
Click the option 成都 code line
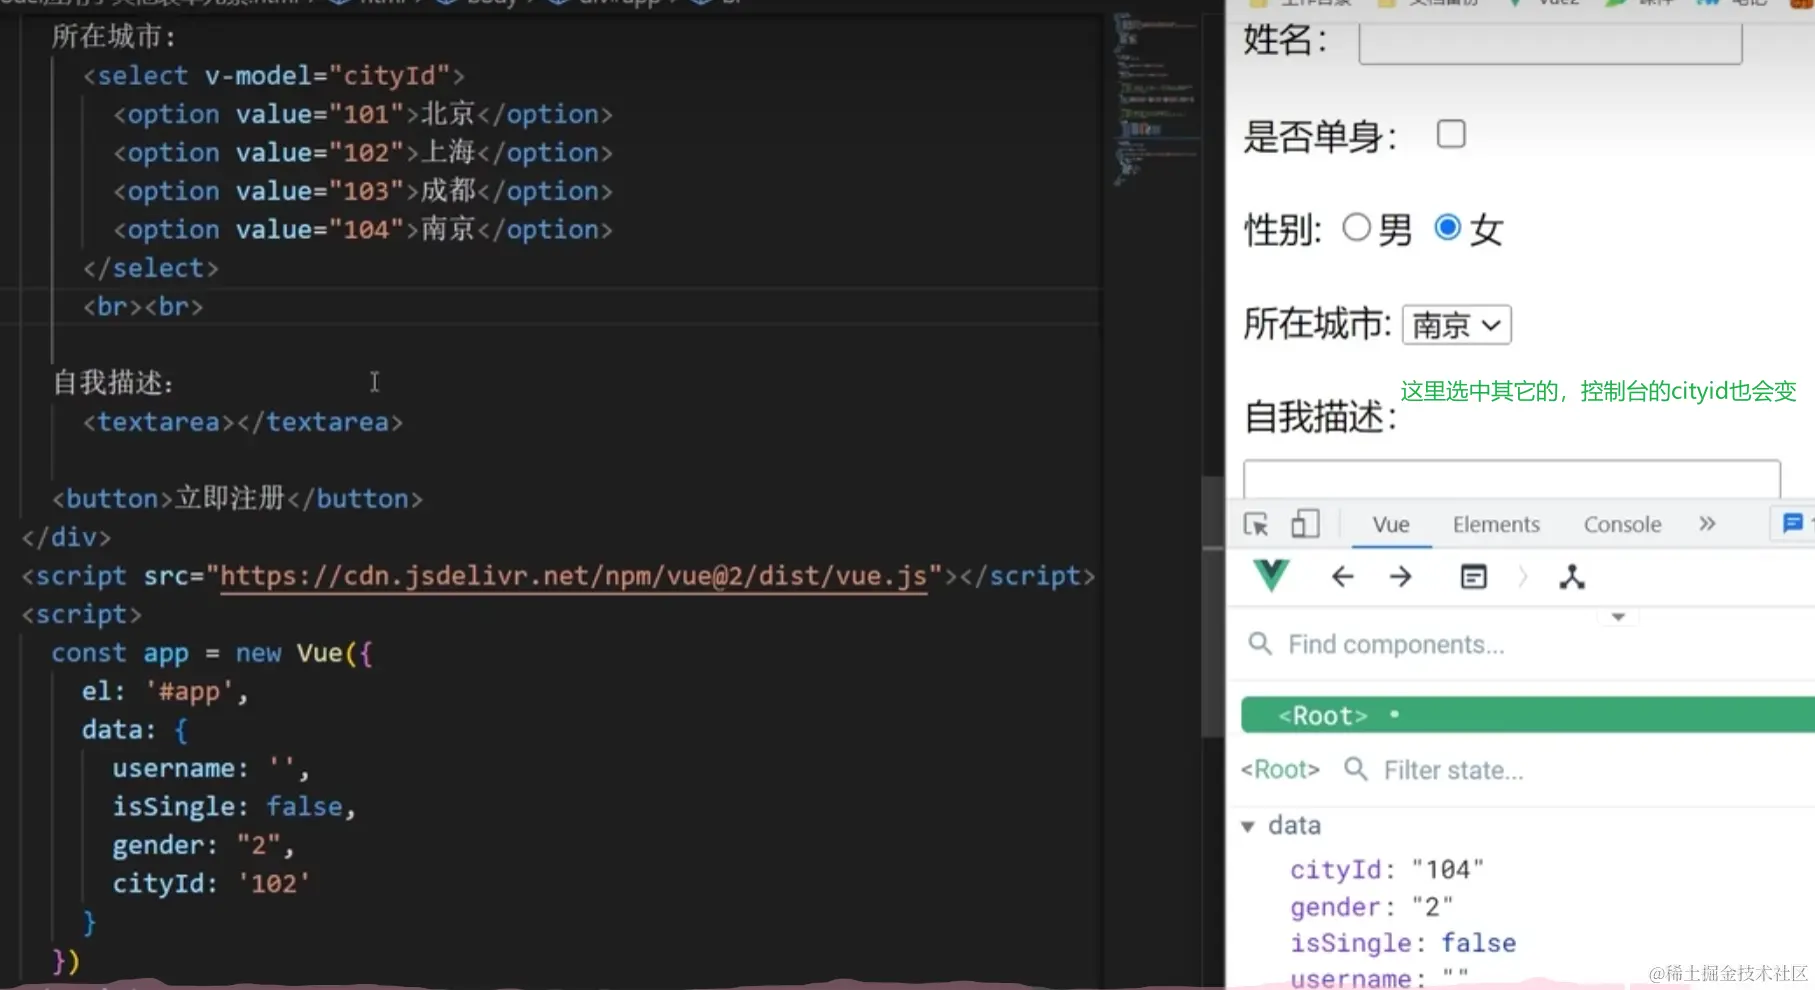363,190
